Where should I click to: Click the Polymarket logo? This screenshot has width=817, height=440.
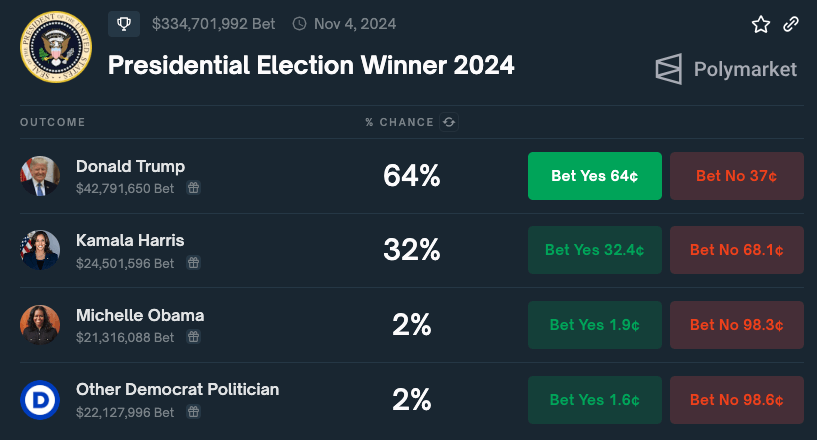coord(726,69)
